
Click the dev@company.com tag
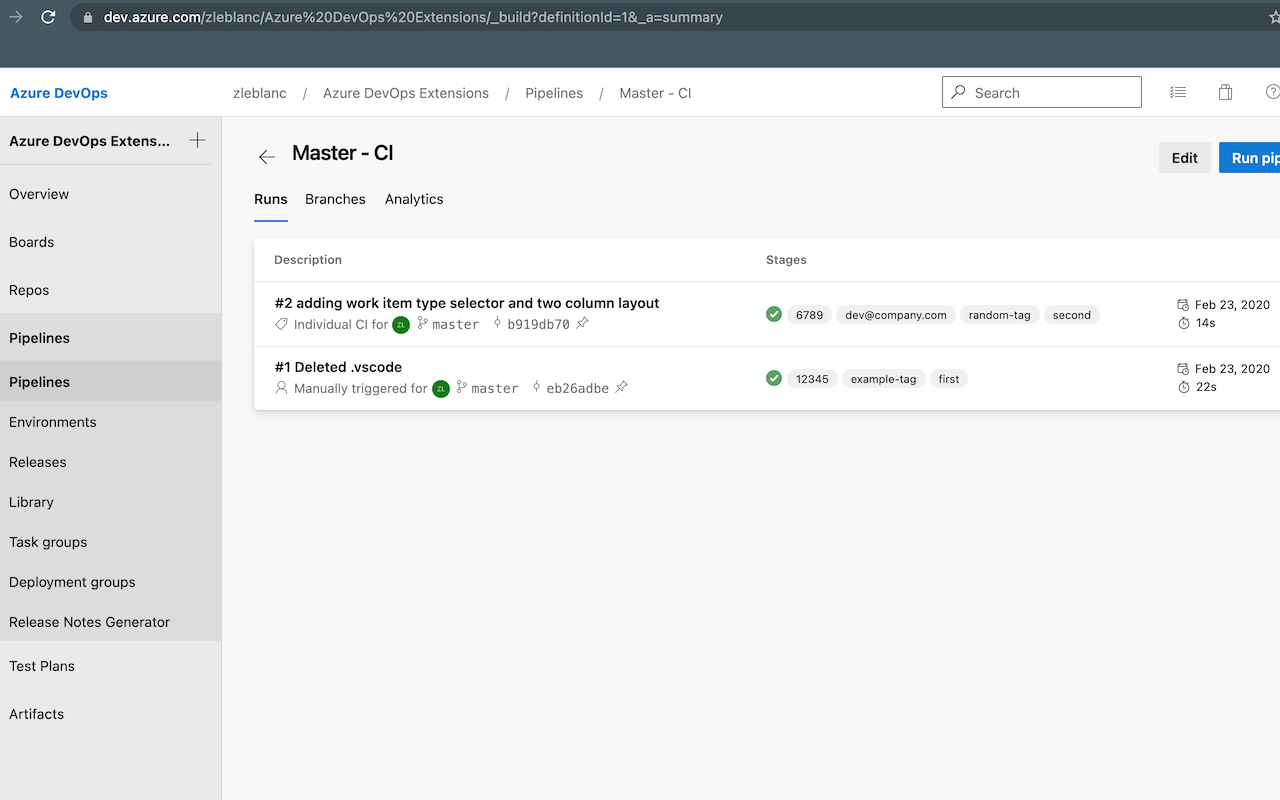pyautogui.click(x=896, y=315)
